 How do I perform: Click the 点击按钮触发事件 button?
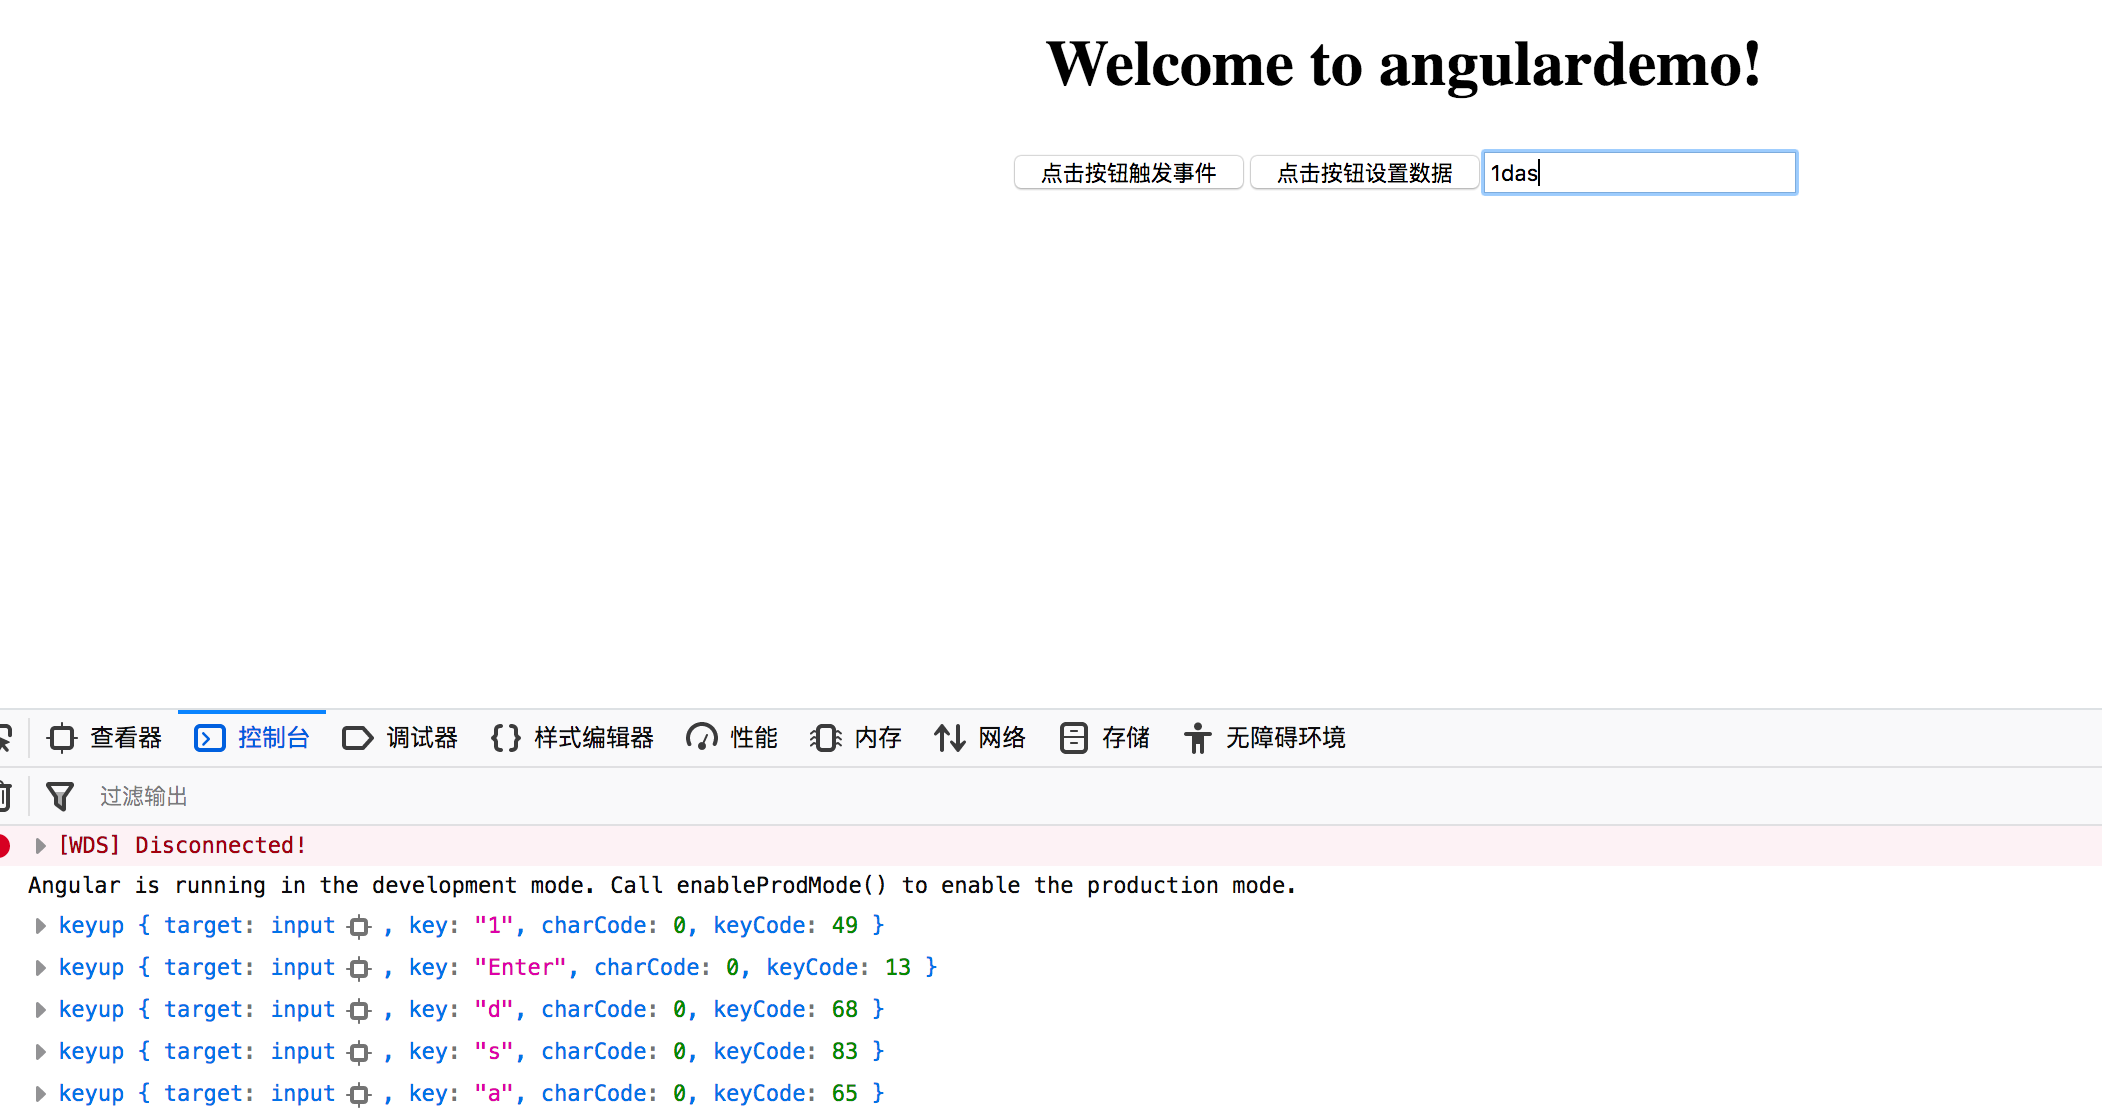1128,173
